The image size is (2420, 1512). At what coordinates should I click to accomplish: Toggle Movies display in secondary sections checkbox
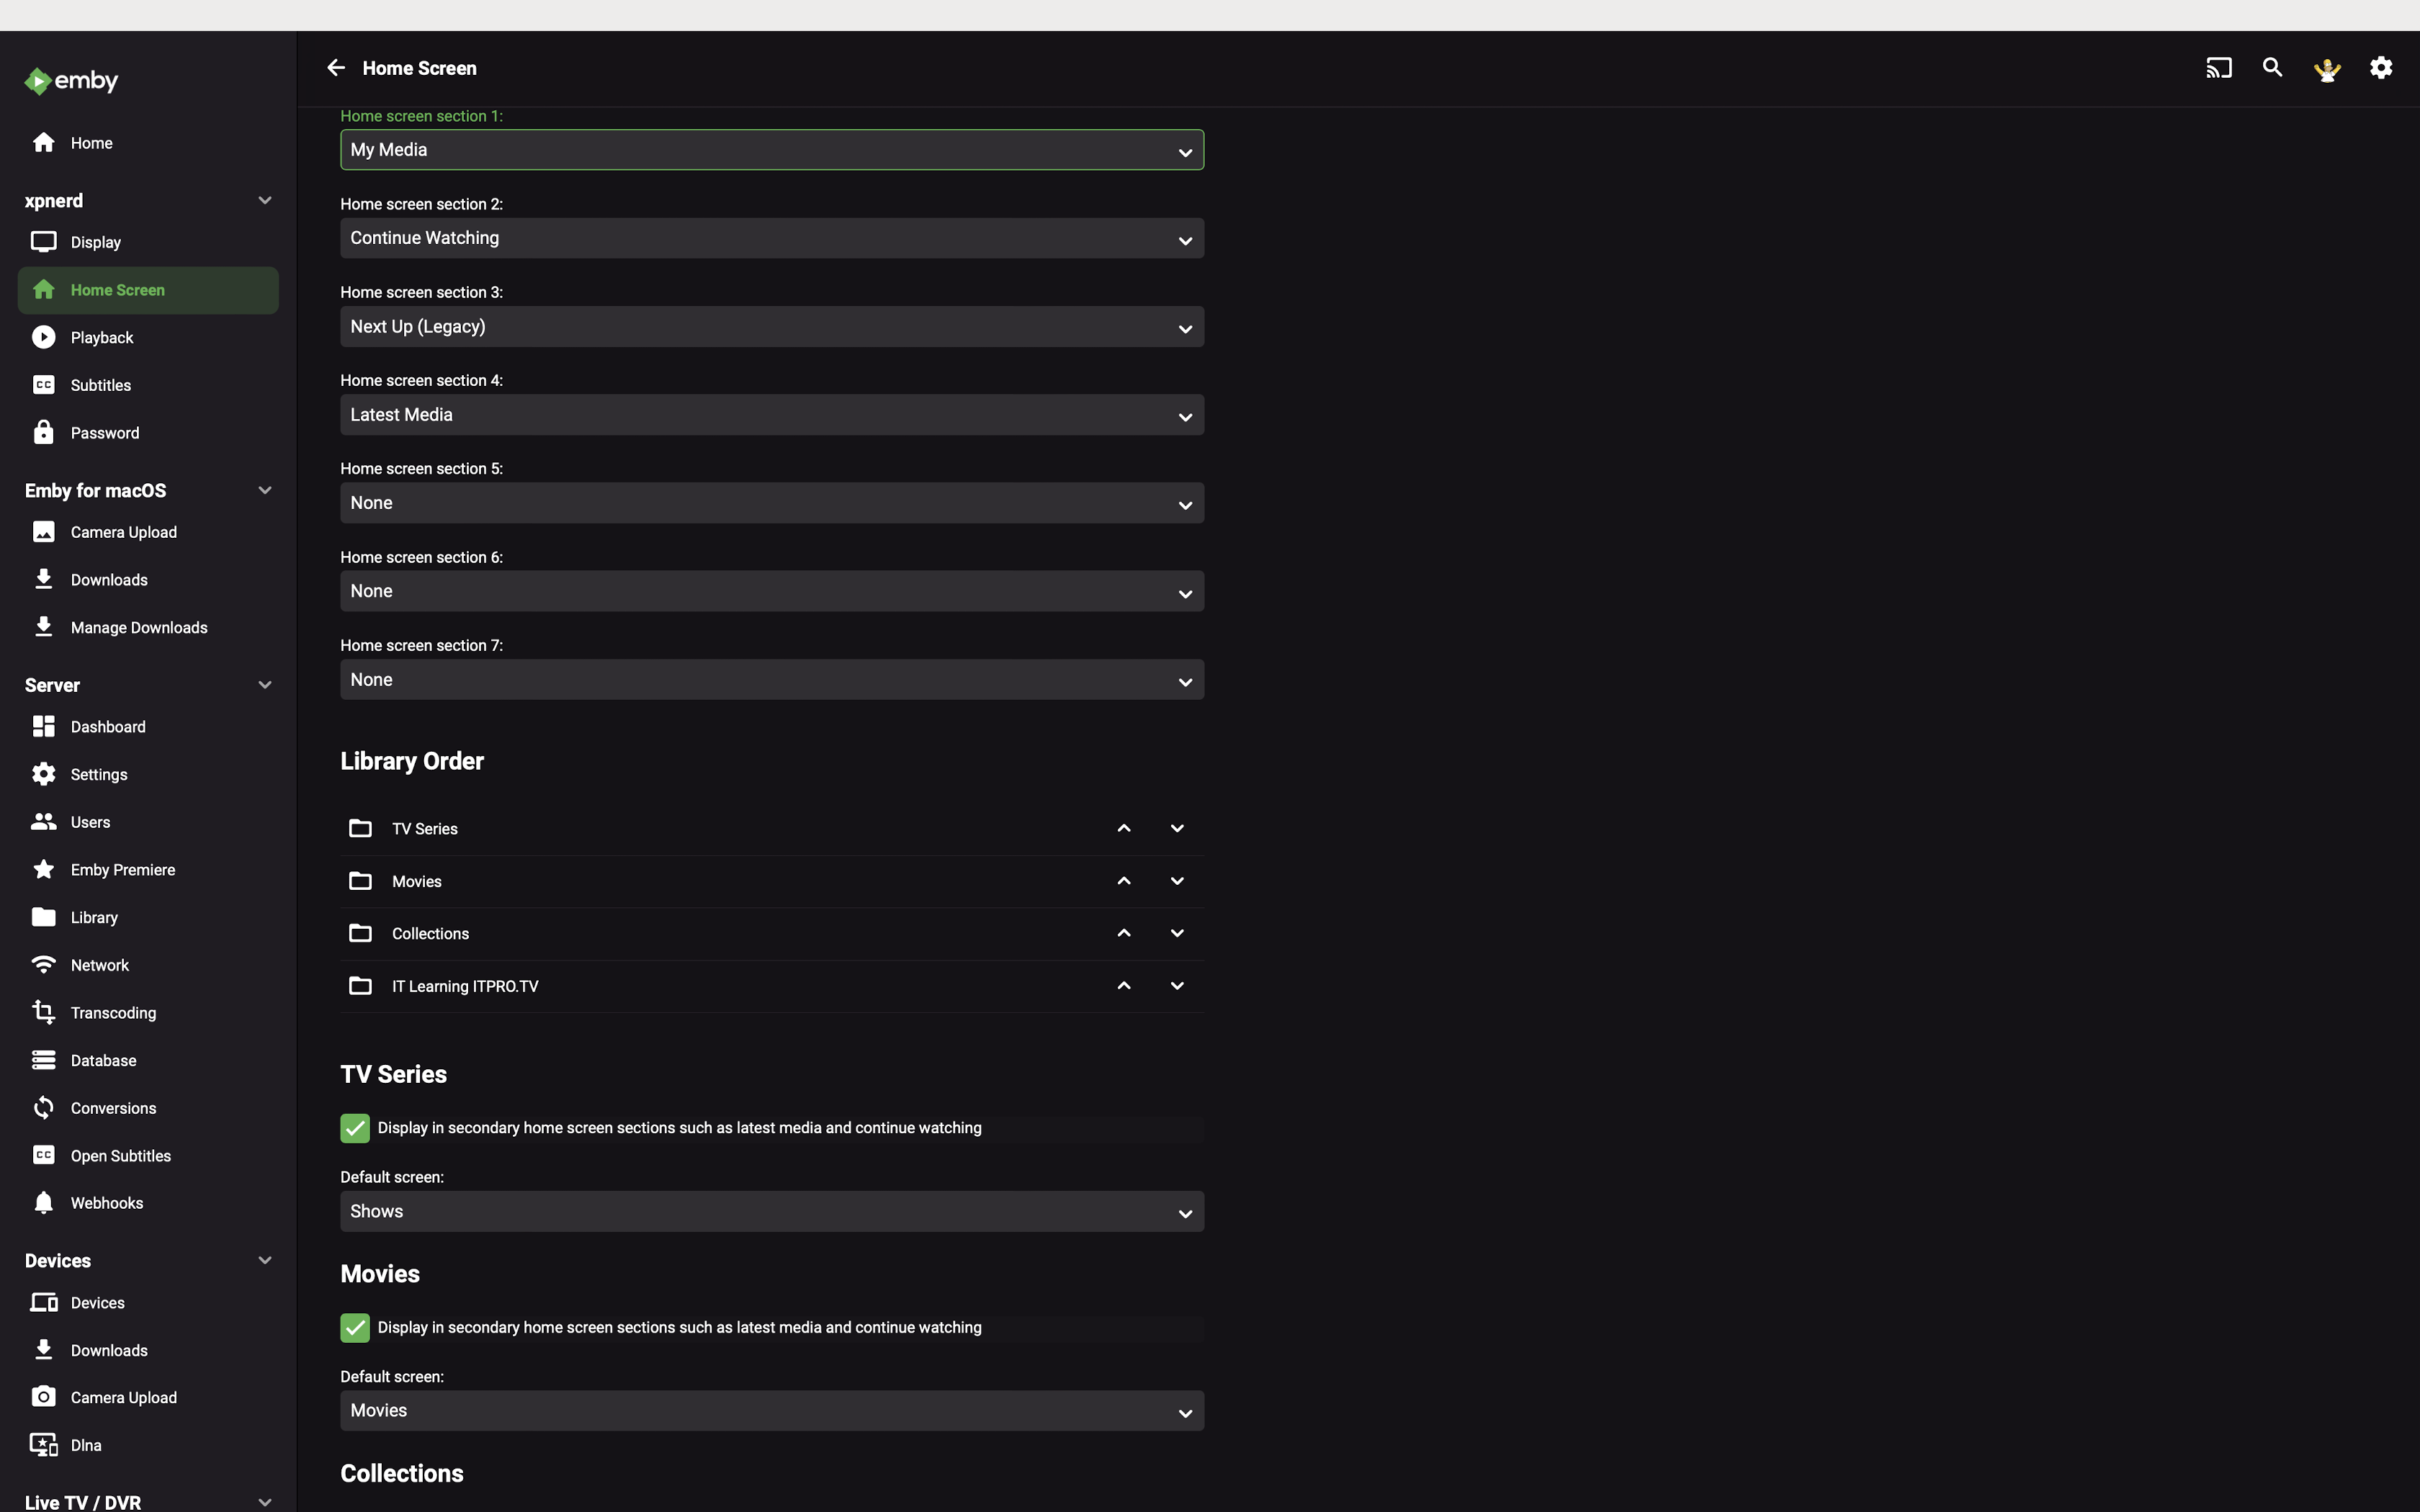tap(355, 1328)
